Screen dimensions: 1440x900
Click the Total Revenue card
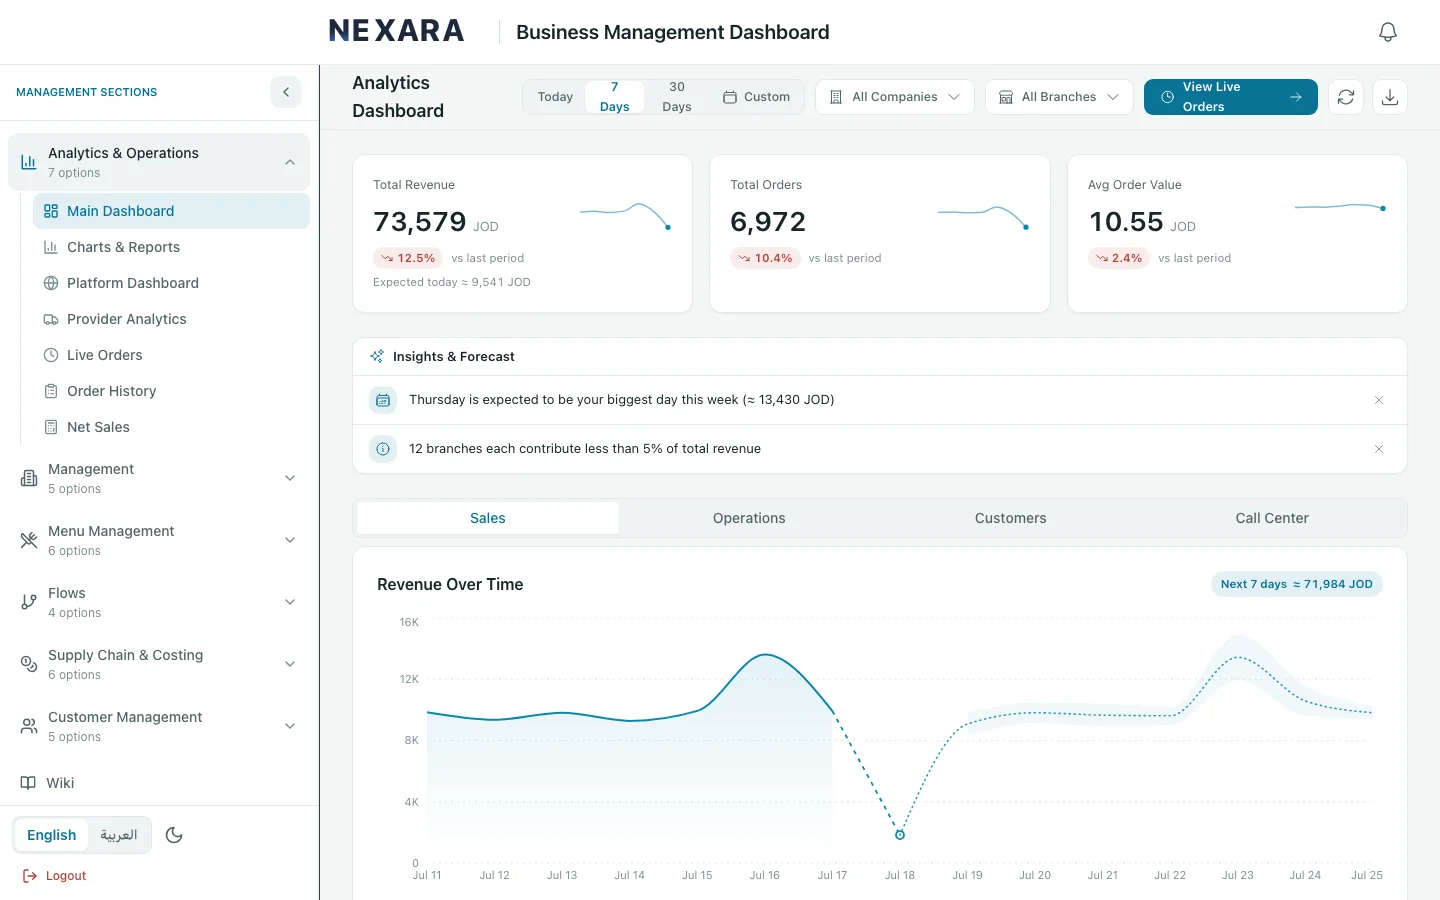click(x=523, y=233)
